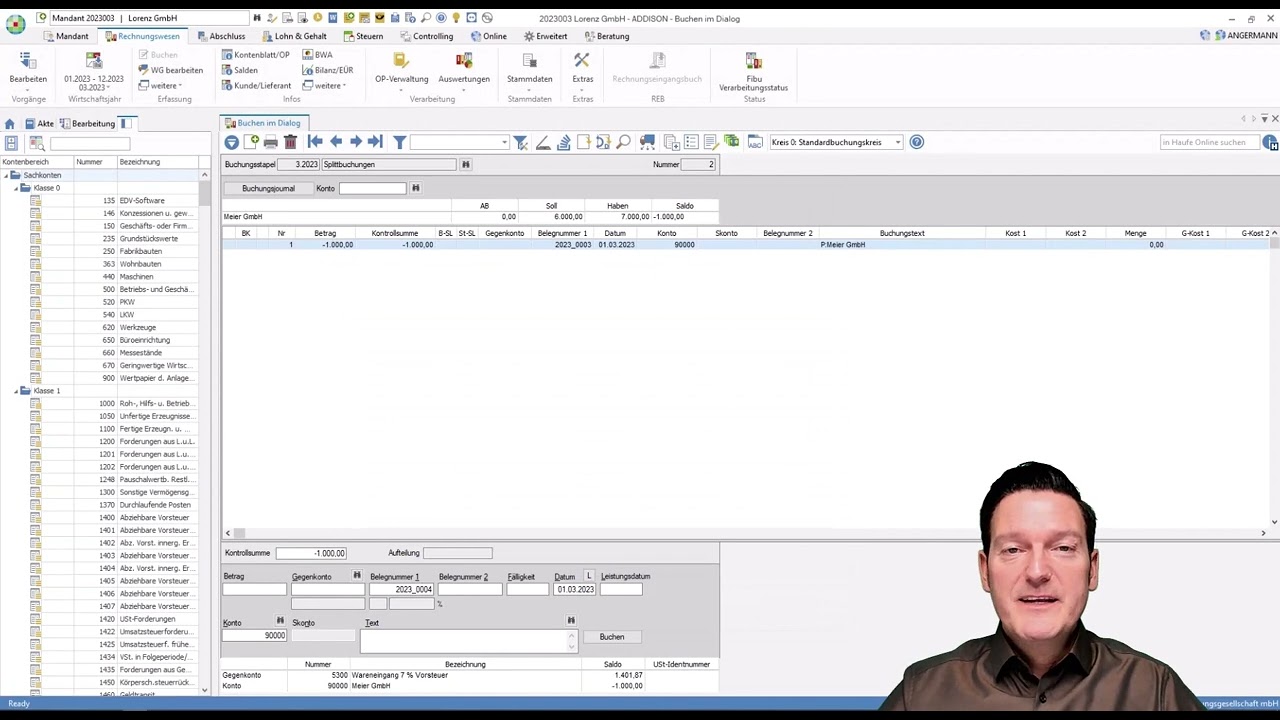Viewport: 1280px width, 720px height.
Task: Open Kunde/Lieferant in ribbon
Action: [x=256, y=85]
